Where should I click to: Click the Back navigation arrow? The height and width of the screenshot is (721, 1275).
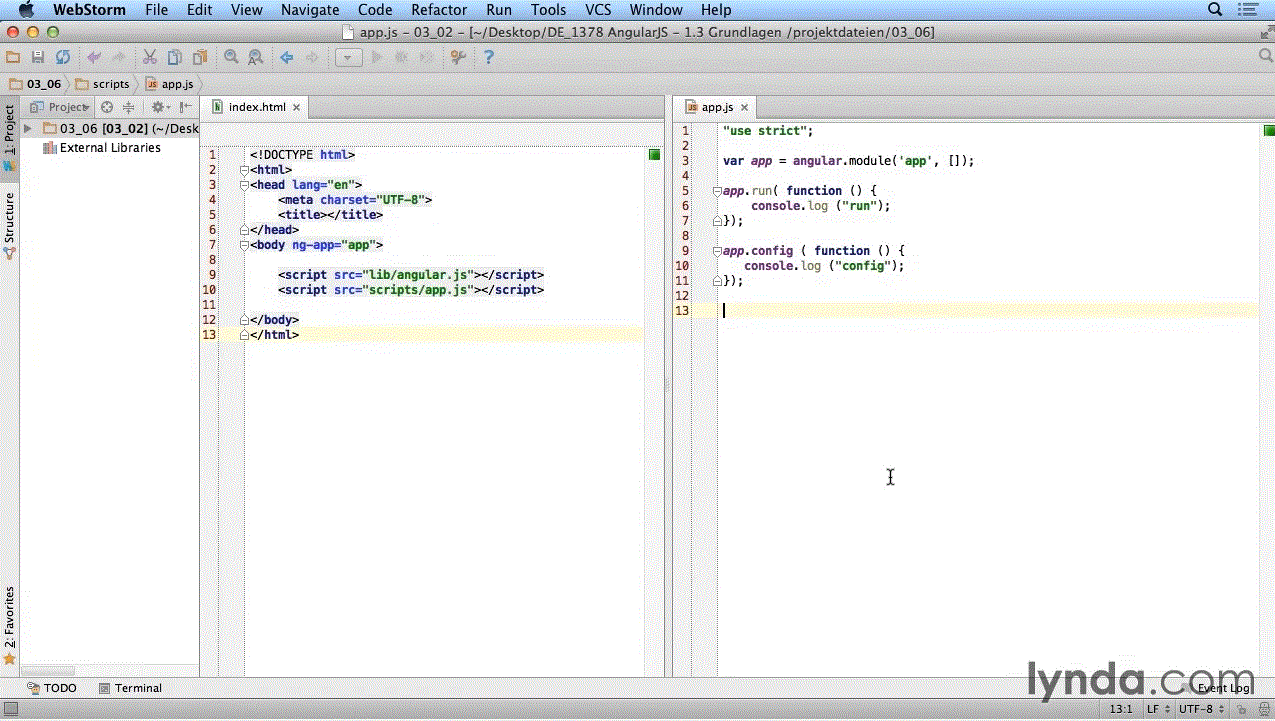tap(287, 58)
